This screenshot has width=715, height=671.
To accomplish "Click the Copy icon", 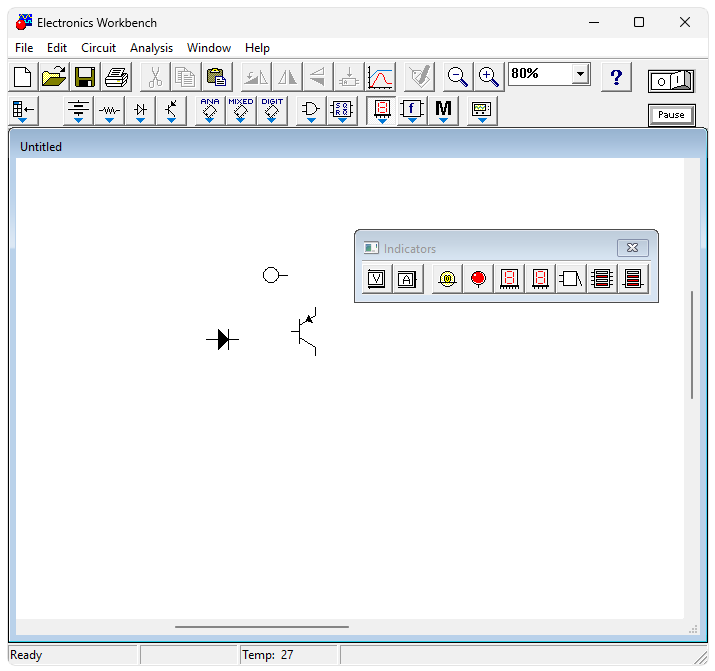I will [x=186, y=77].
